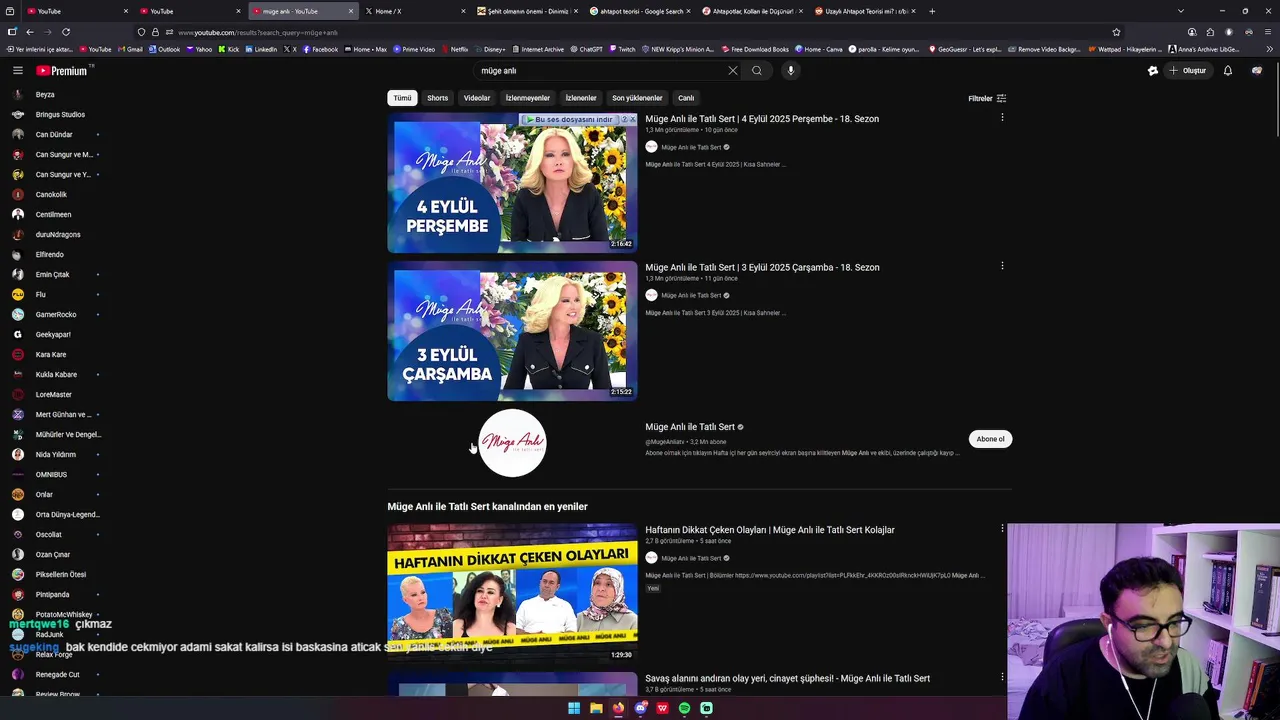Select the İzlenenler filter chip

pos(581,98)
